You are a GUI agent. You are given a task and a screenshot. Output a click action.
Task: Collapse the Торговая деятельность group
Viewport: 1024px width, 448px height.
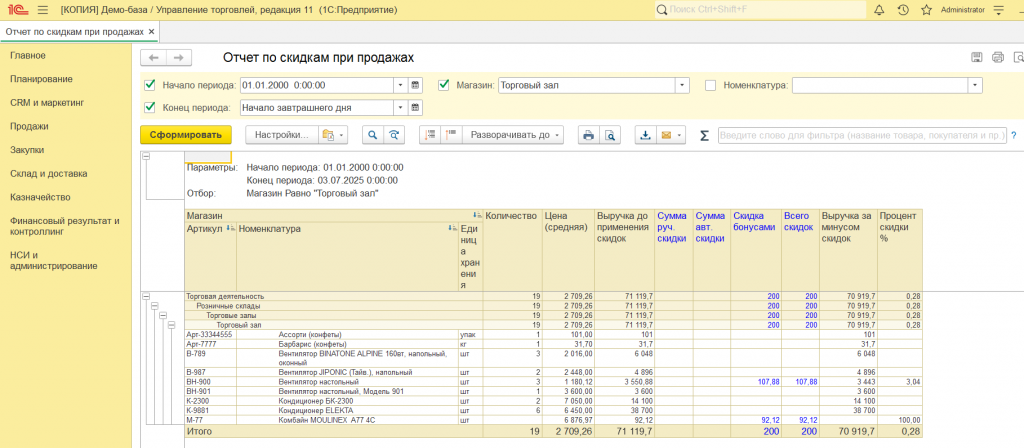tap(146, 296)
